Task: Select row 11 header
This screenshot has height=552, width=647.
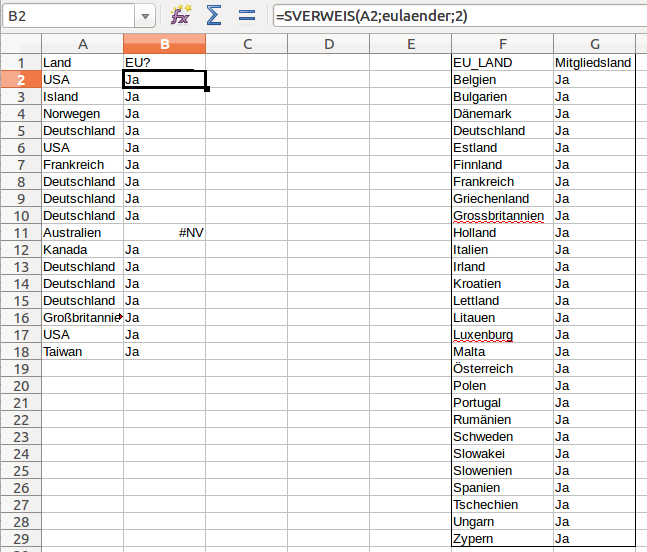Action: 21,233
